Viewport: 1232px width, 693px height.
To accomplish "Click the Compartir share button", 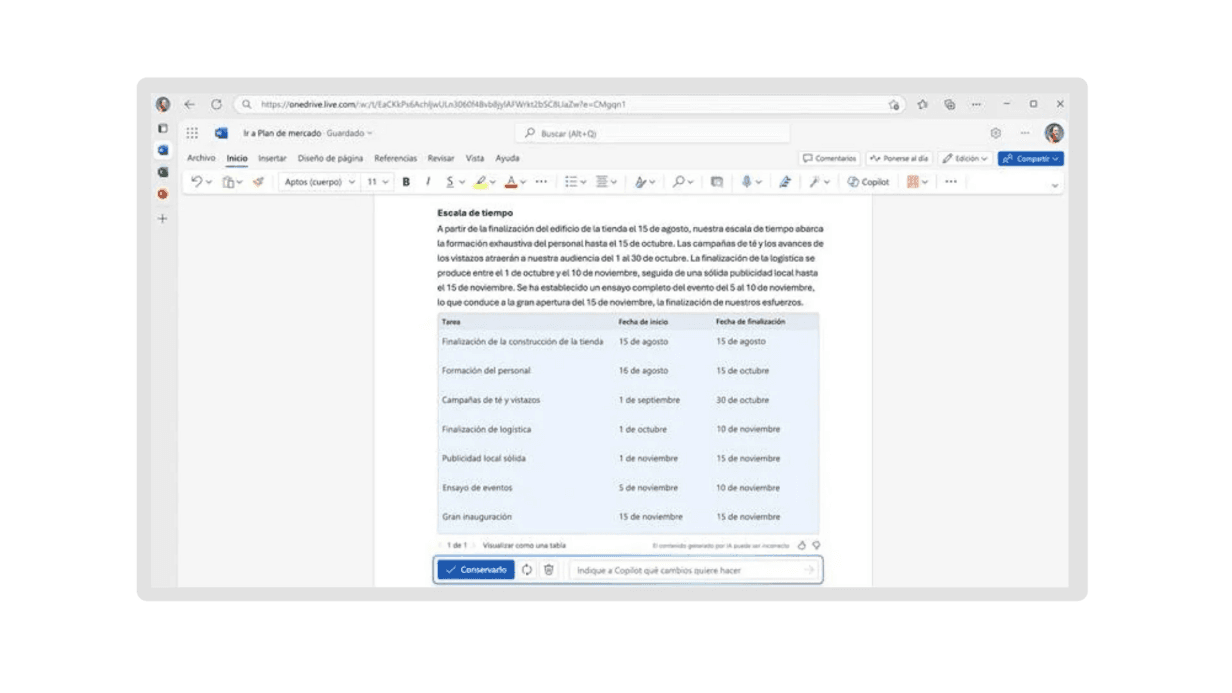I will [x=1030, y=158].
